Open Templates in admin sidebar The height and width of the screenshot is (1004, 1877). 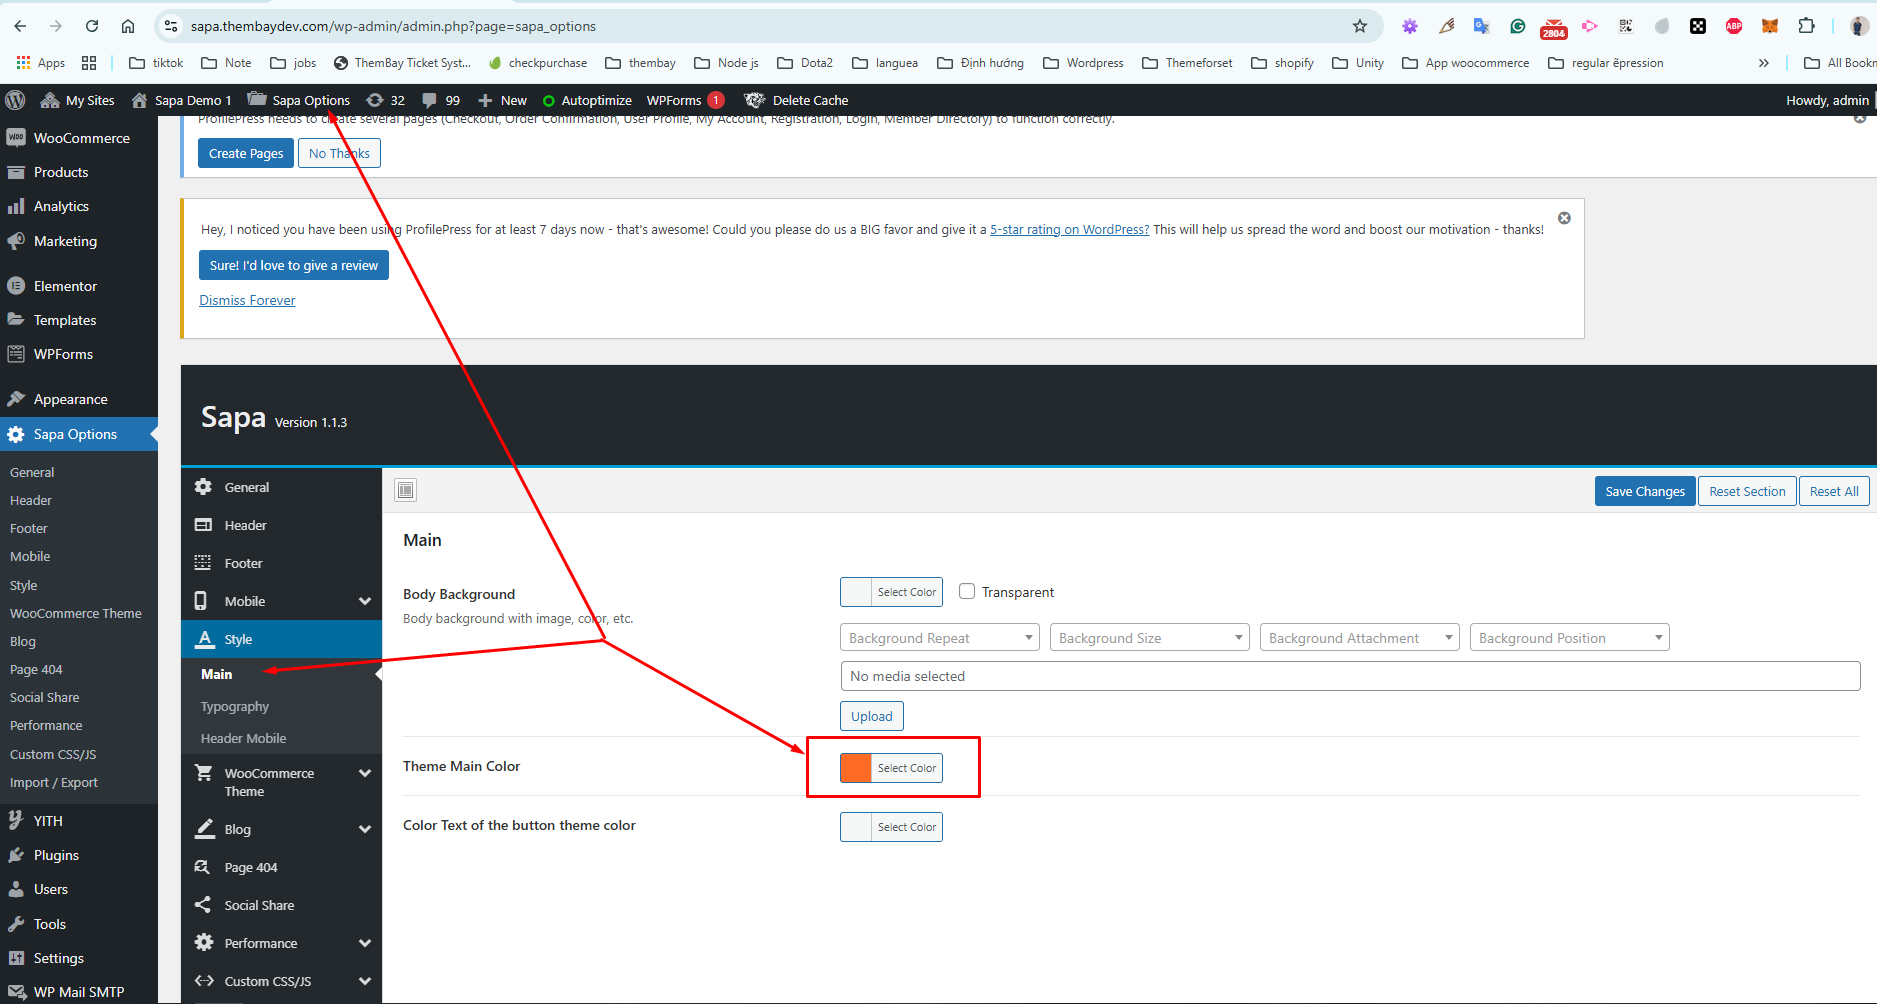(79, 320)
